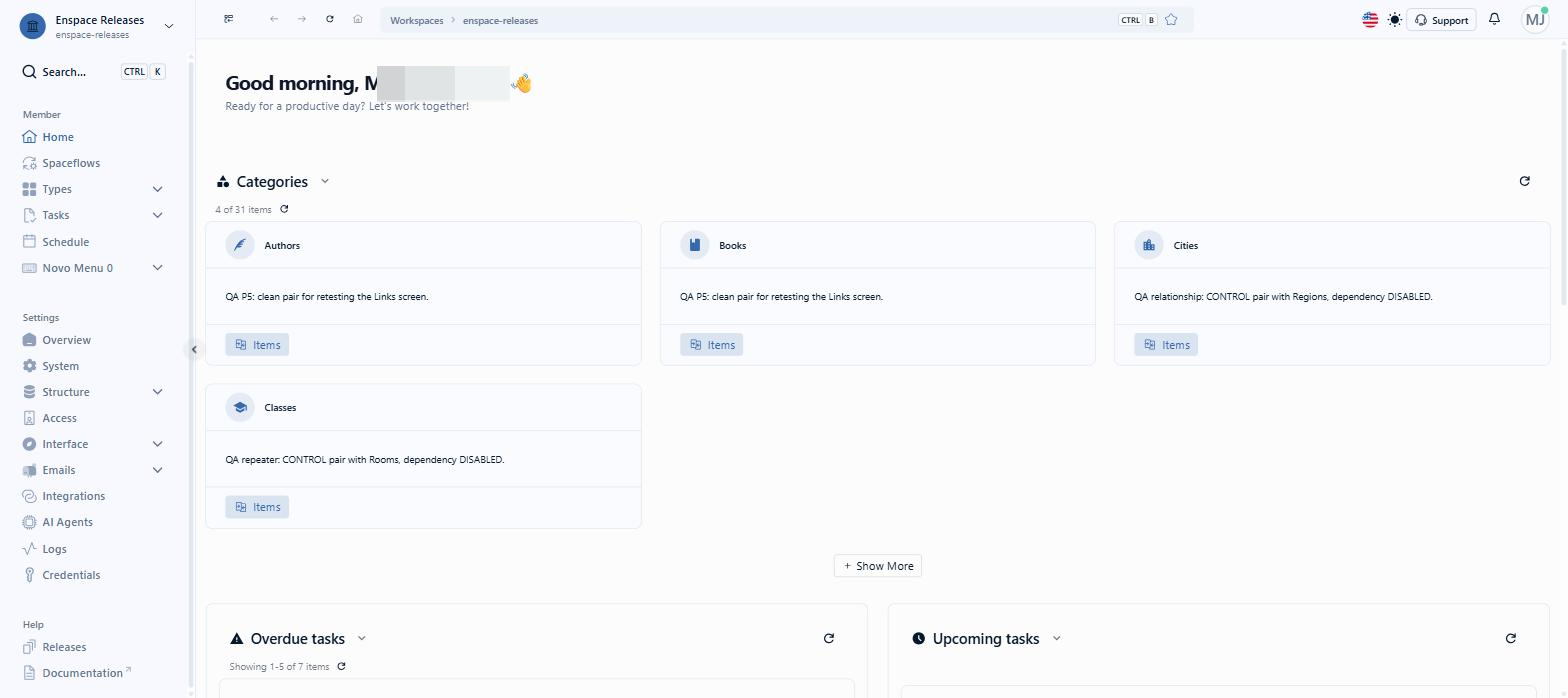This screenshot has height=698, width=1568.
Task: Expand the Structure settings chevron
Action: 157,392
